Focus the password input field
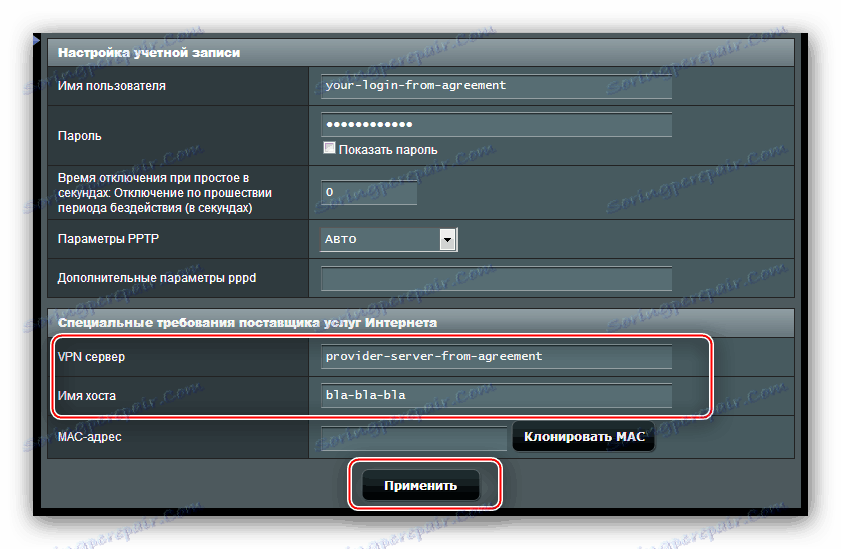Viewport: 841px width, 549px height. 496,124
